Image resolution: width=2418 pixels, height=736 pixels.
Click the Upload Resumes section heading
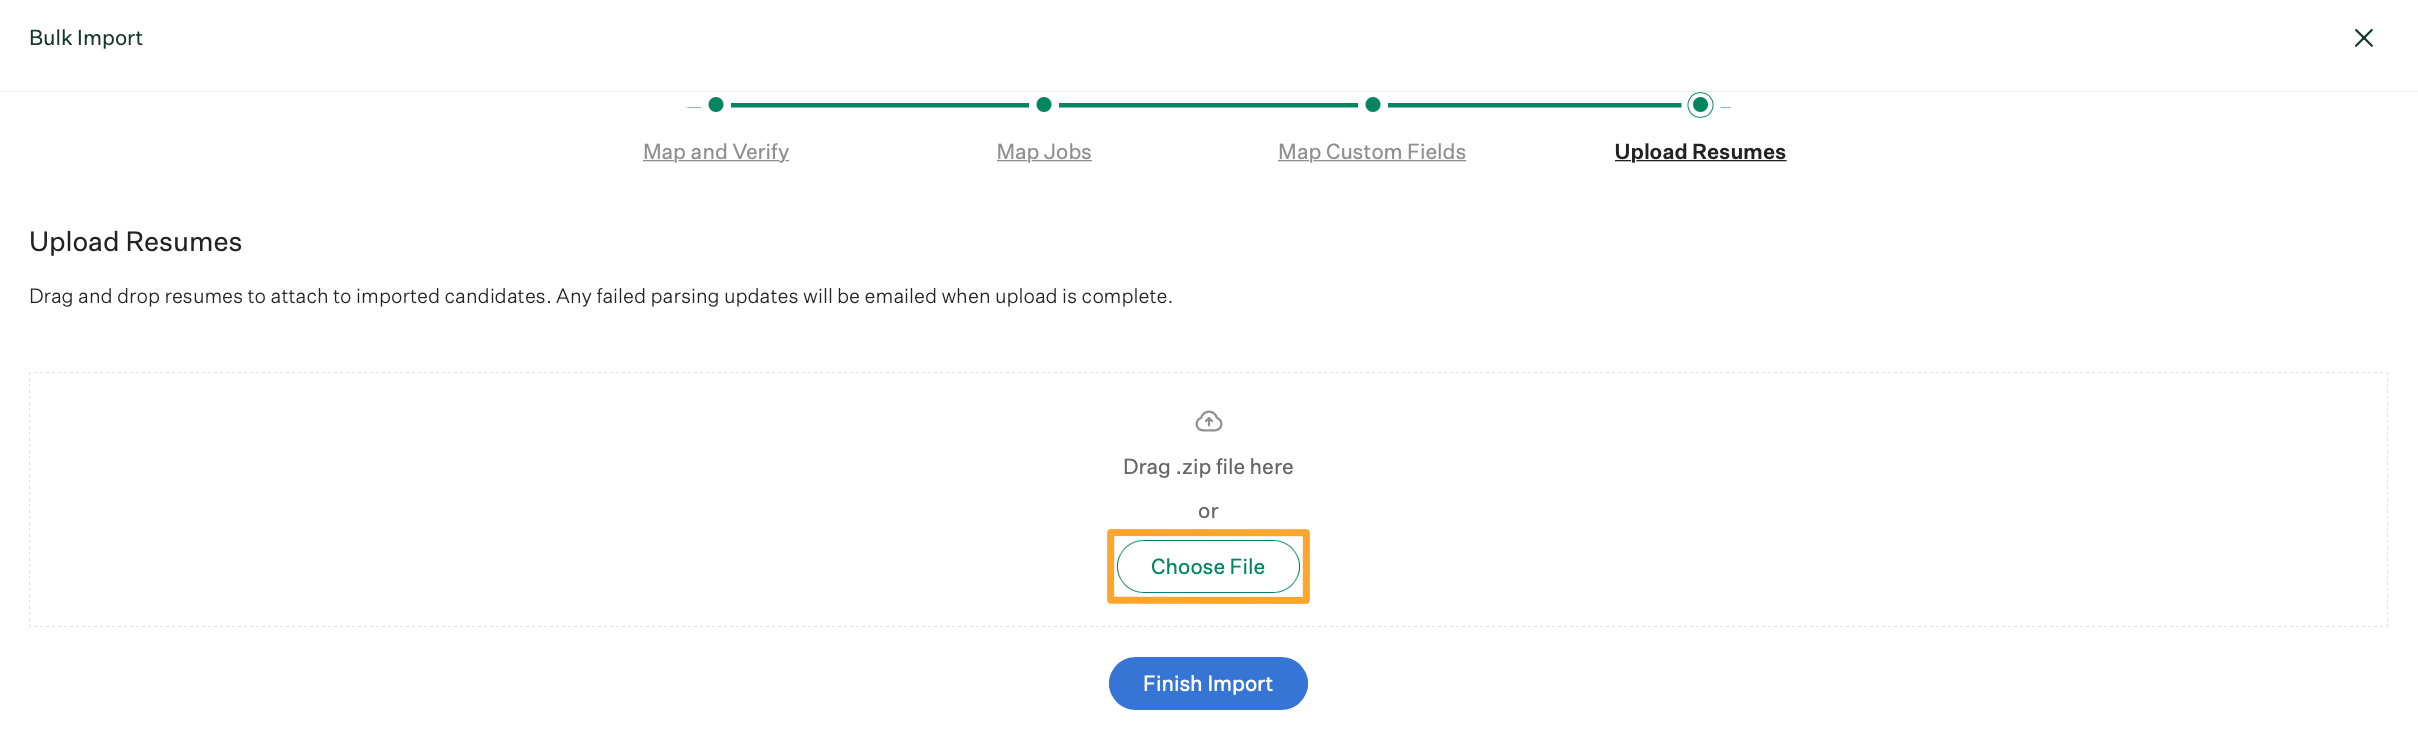click(136, 242)
